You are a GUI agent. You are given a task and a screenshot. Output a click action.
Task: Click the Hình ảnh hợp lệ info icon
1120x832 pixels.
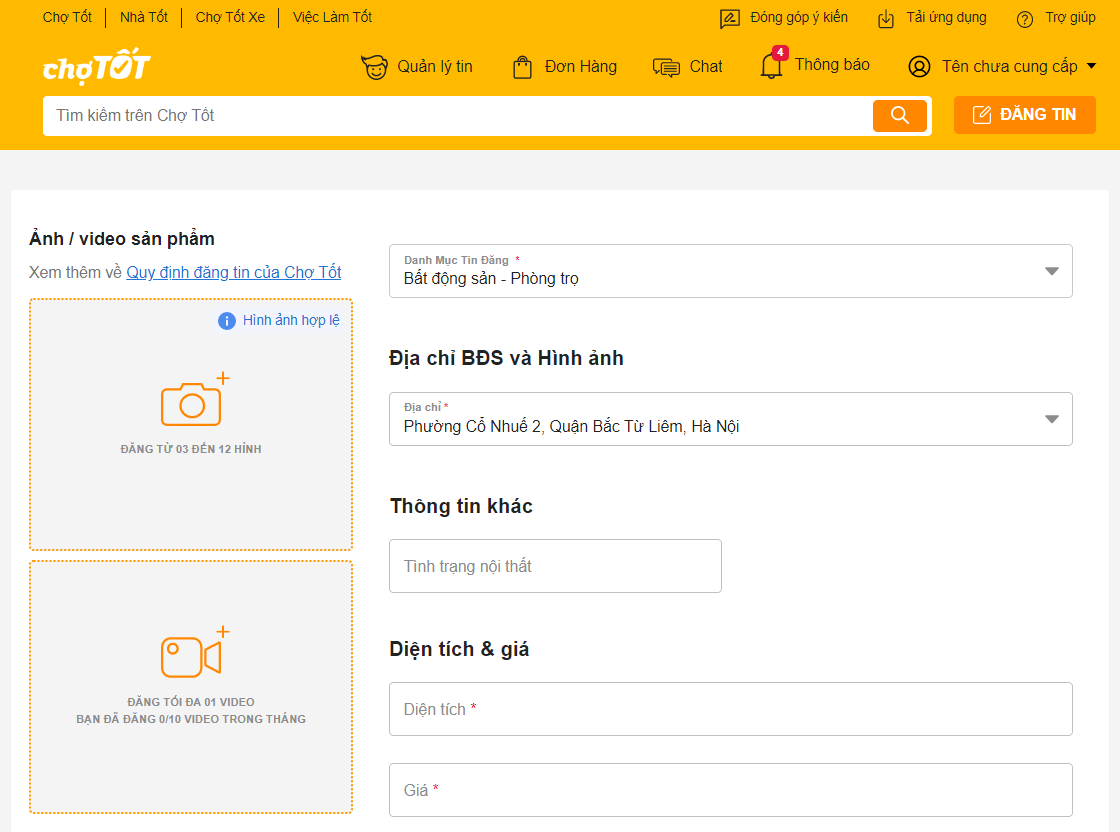point(227,321)
